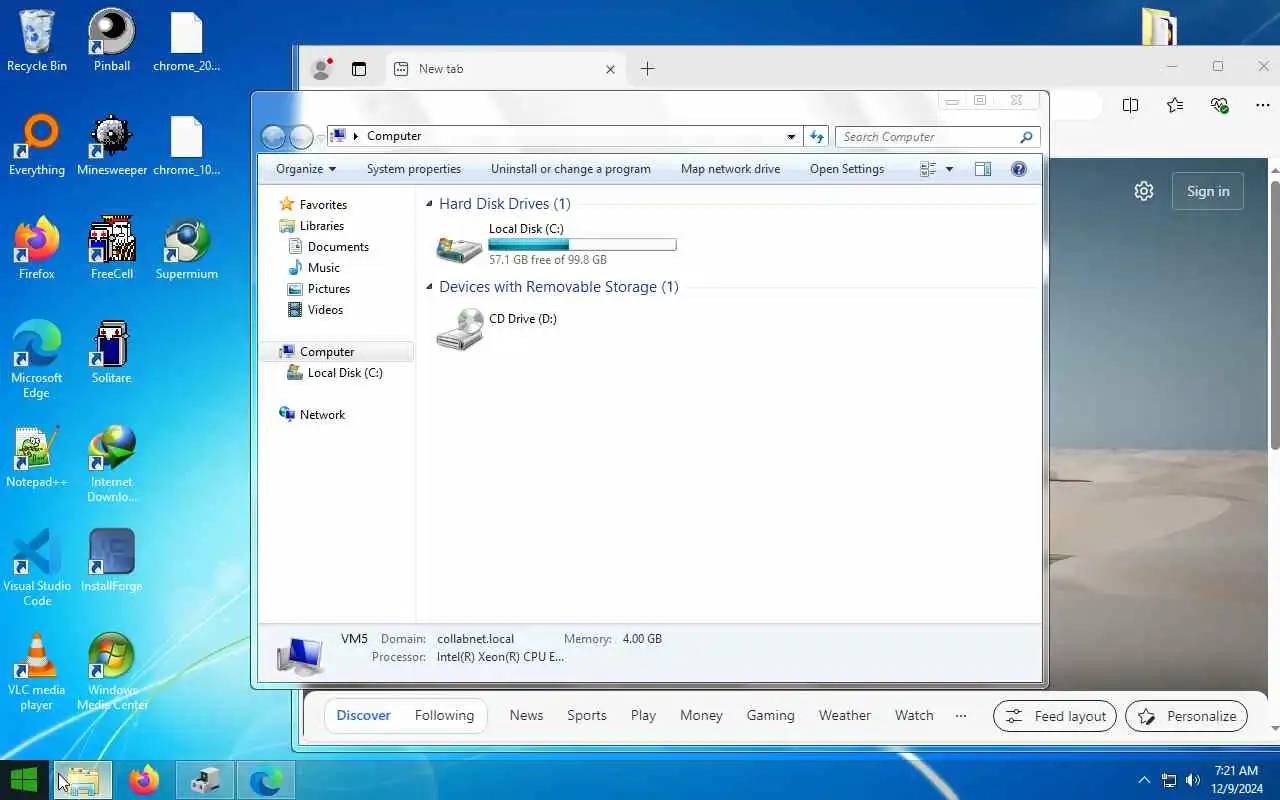Click the Sign in button in Edge
The width and height of the screenshot is (1280, 800).
(1208, 191)
